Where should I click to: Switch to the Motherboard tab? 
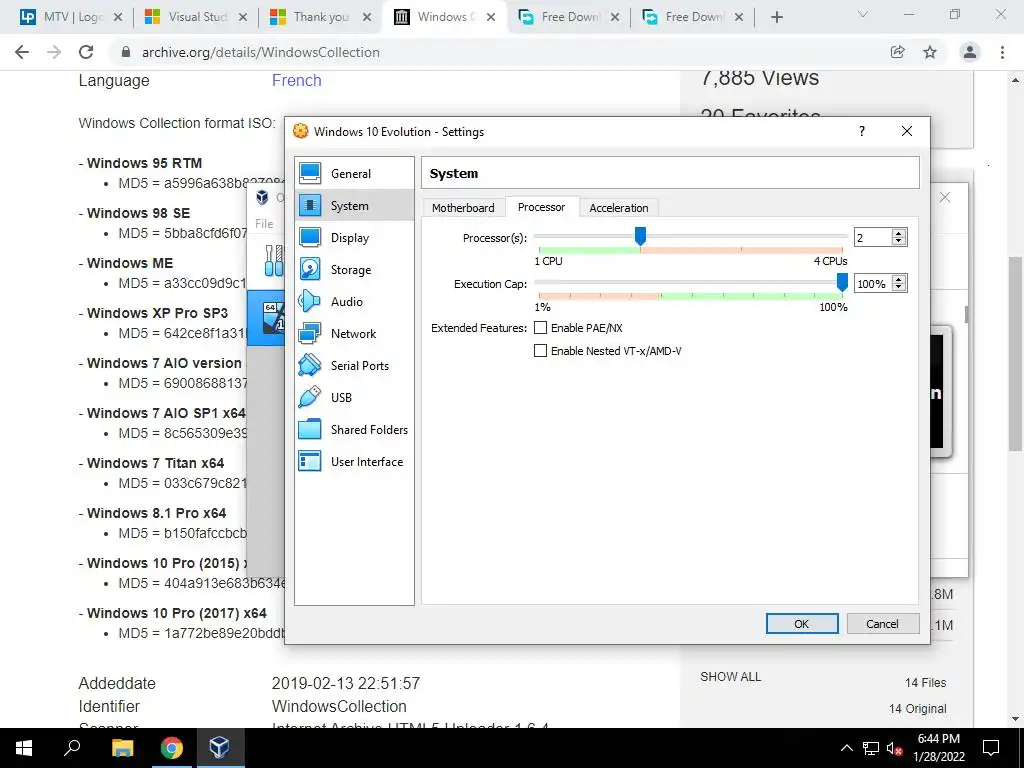[463, 208]
